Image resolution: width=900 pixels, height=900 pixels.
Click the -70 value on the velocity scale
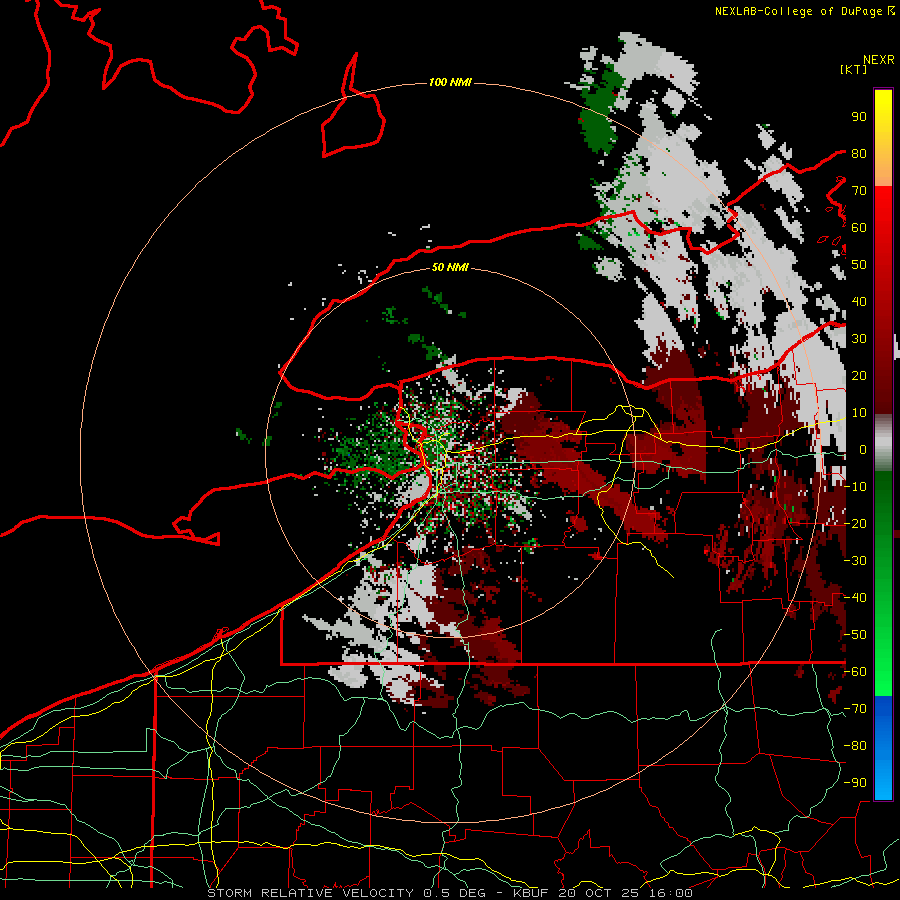pos(855,709)
